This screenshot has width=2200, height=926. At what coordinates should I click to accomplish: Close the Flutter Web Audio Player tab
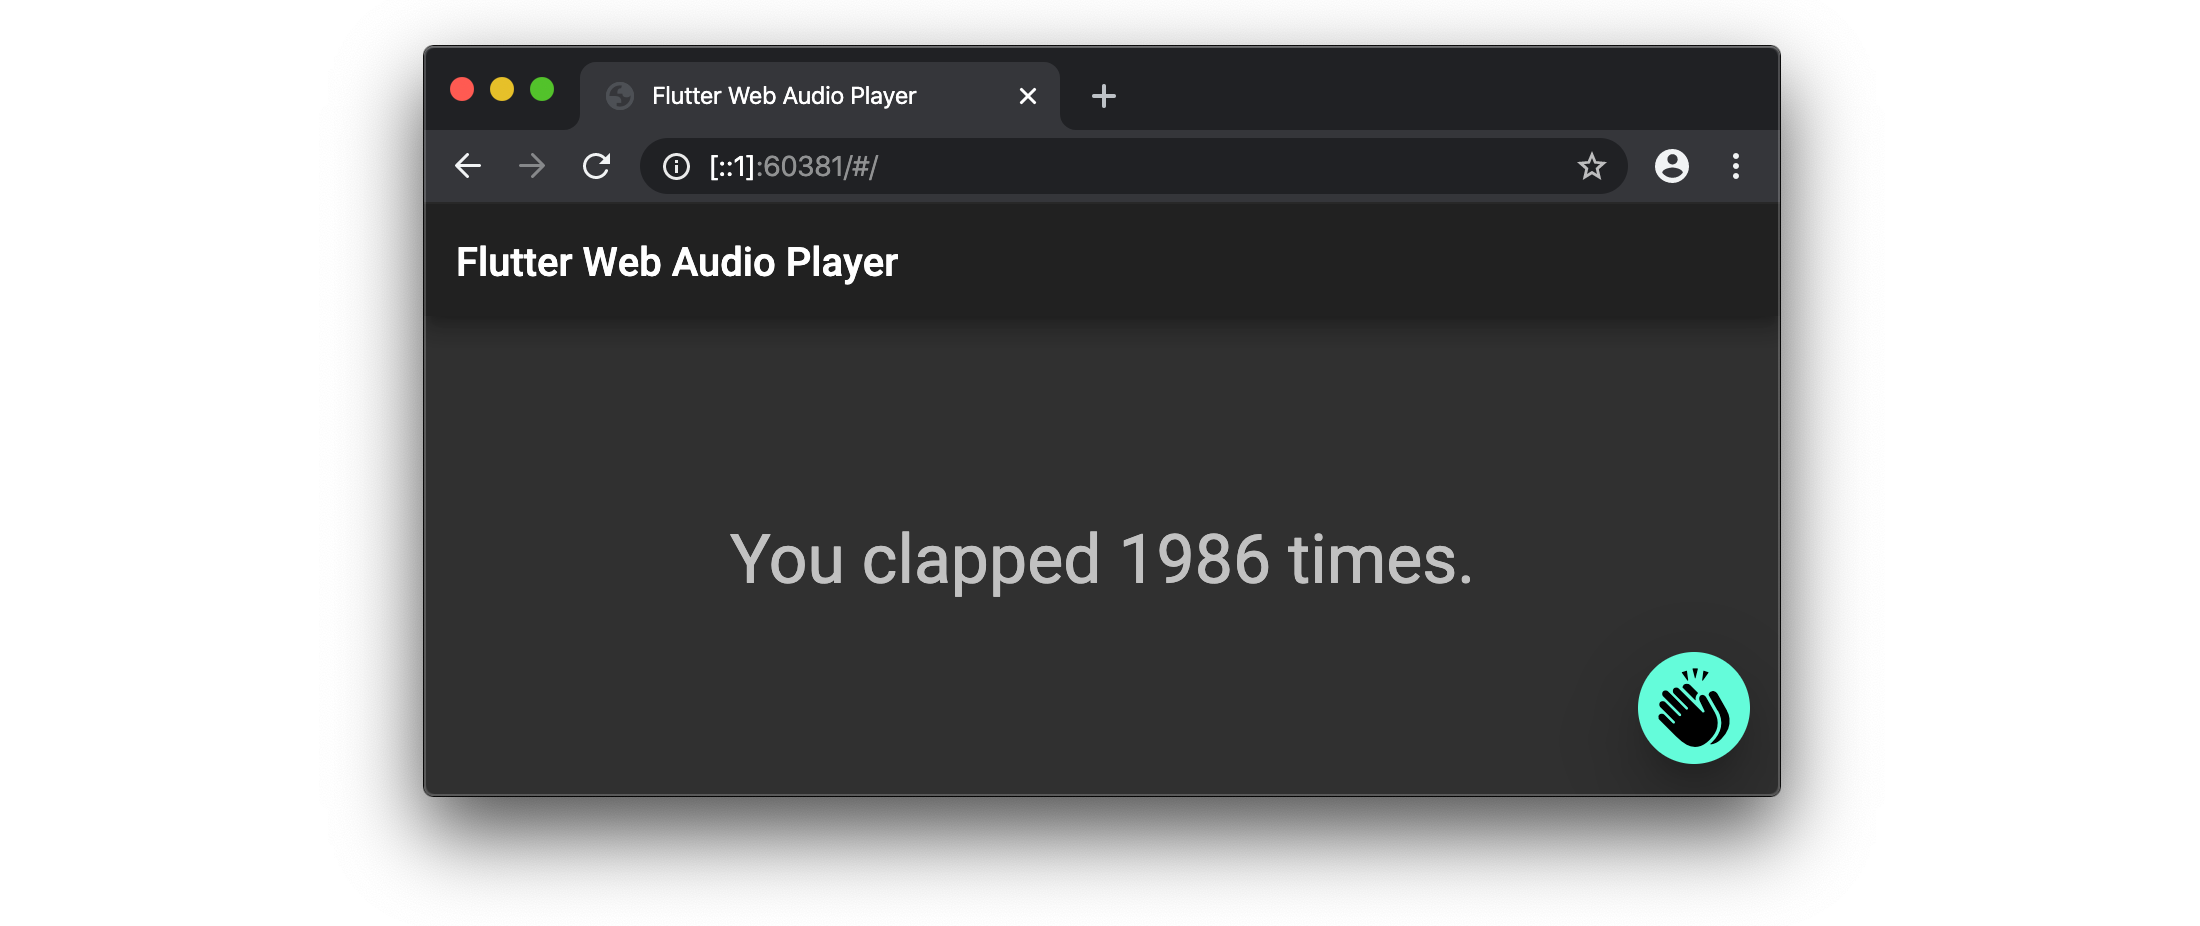1028,95
